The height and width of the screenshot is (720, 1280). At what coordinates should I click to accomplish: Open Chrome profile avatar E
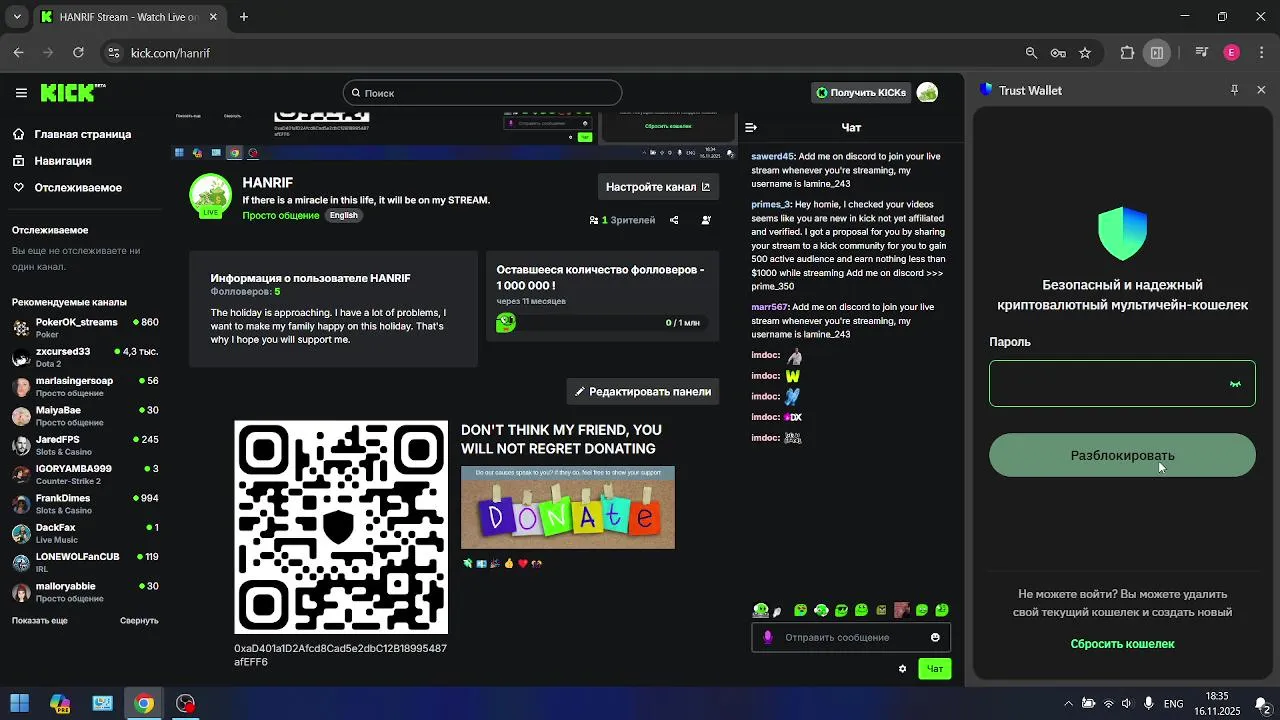click(1232, 53)
